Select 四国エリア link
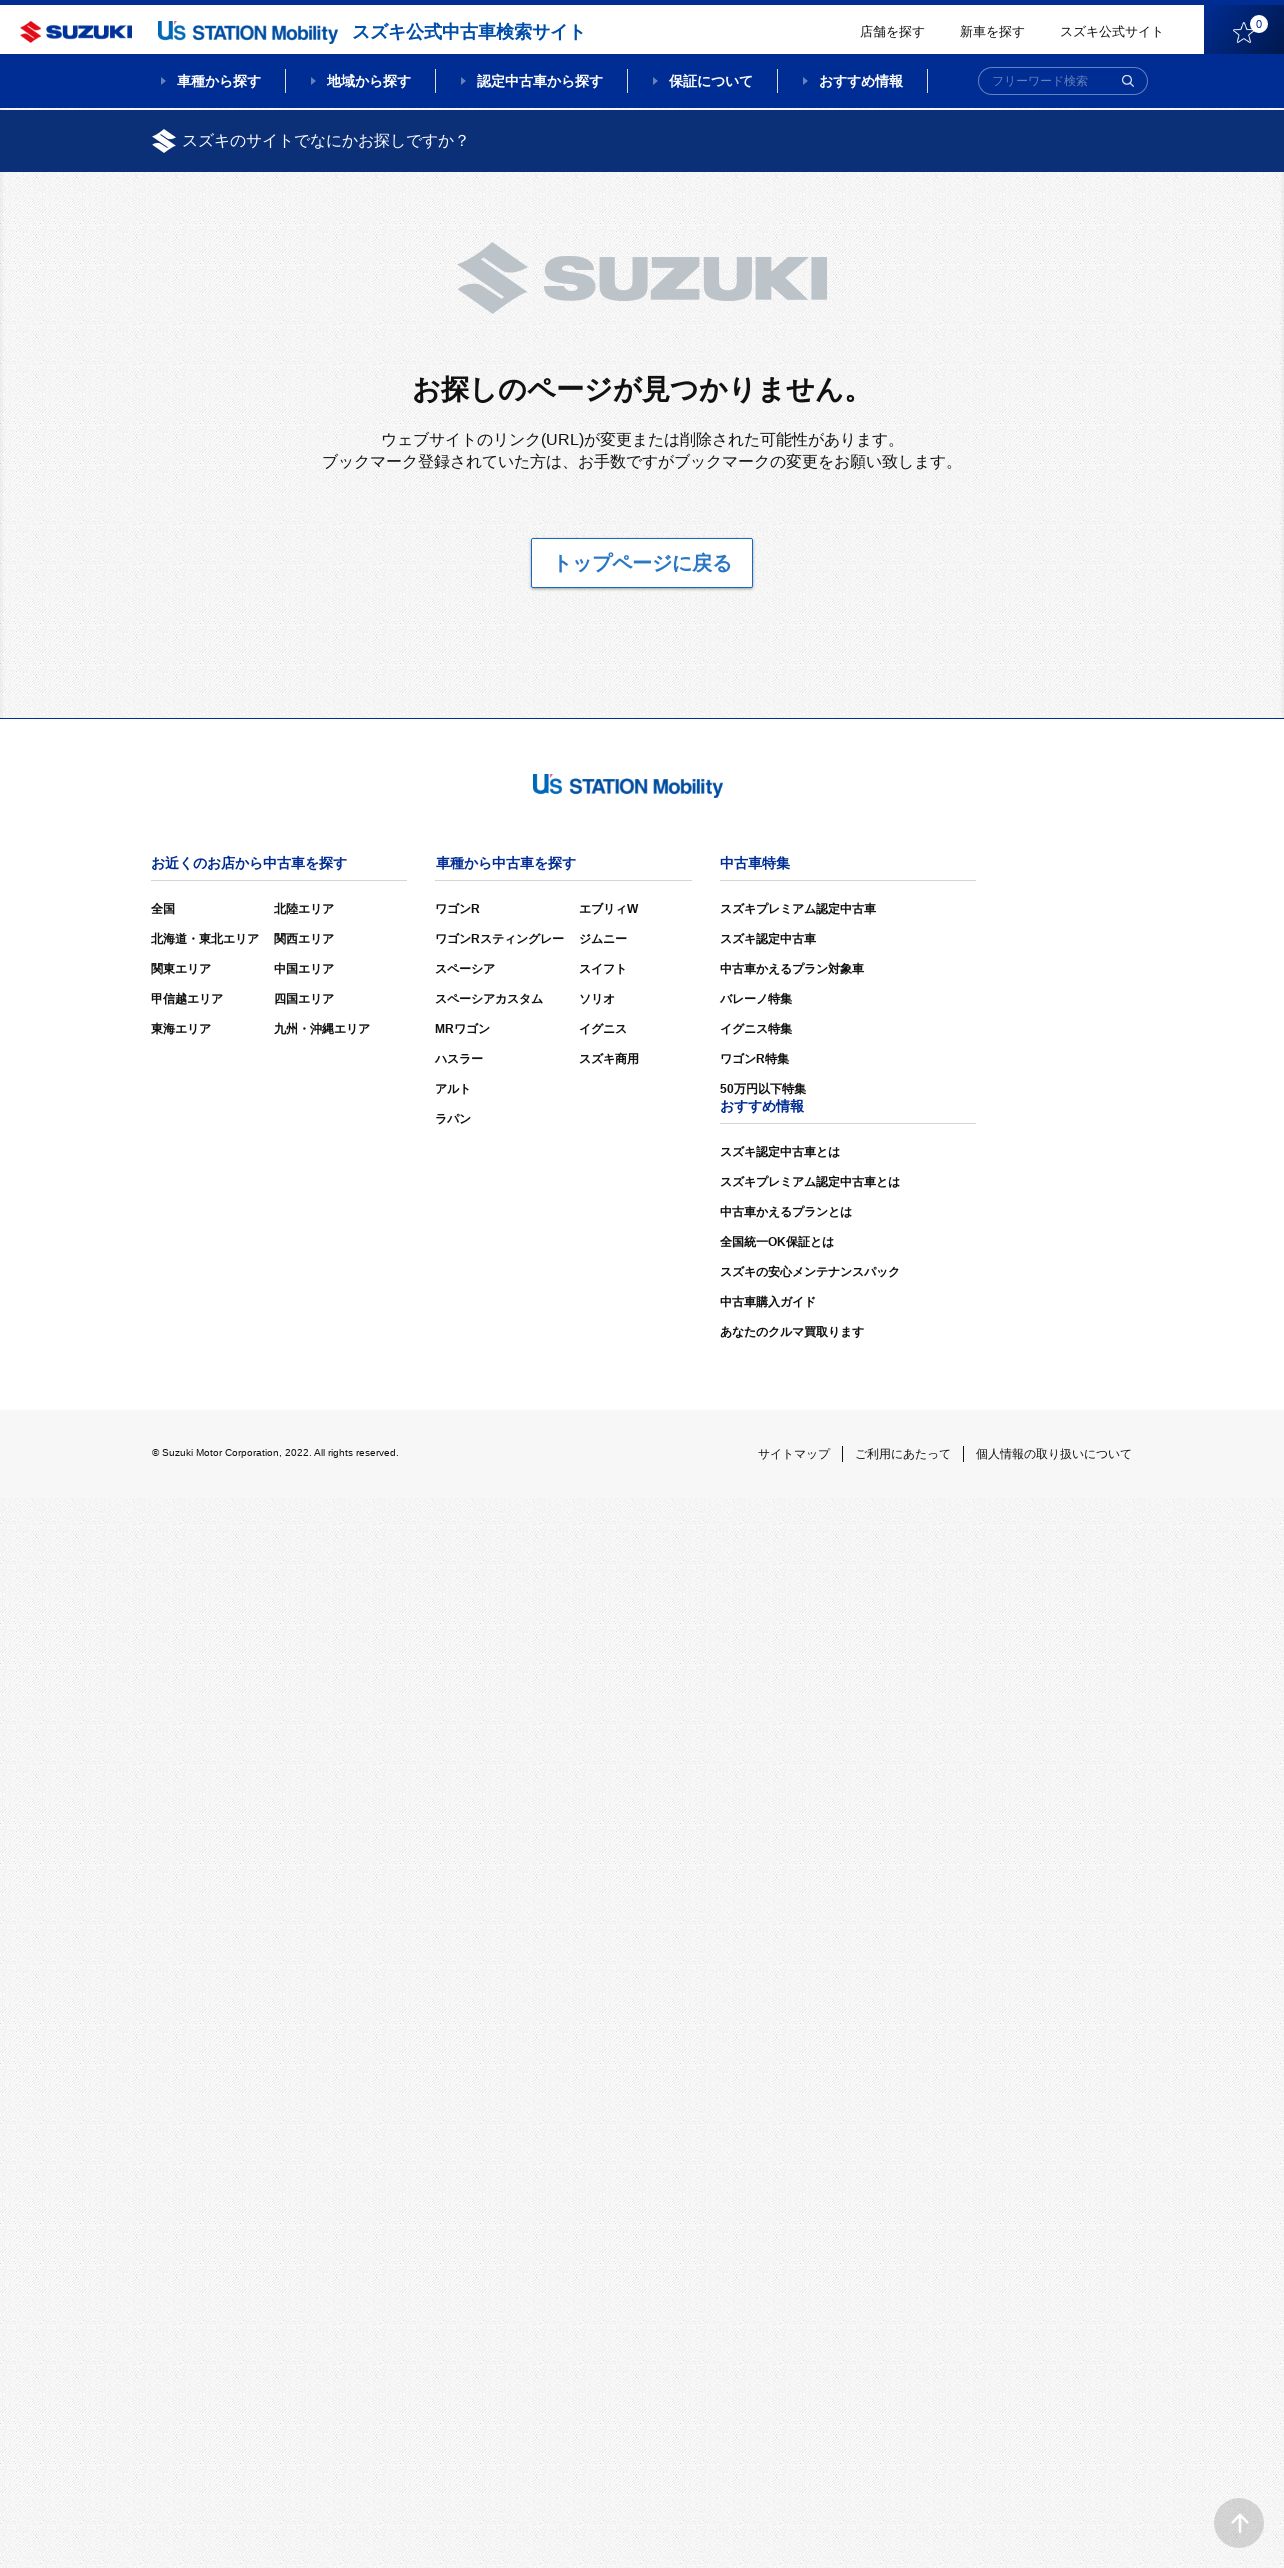This screenshot has width=1284, height=2568. [304, 999]
